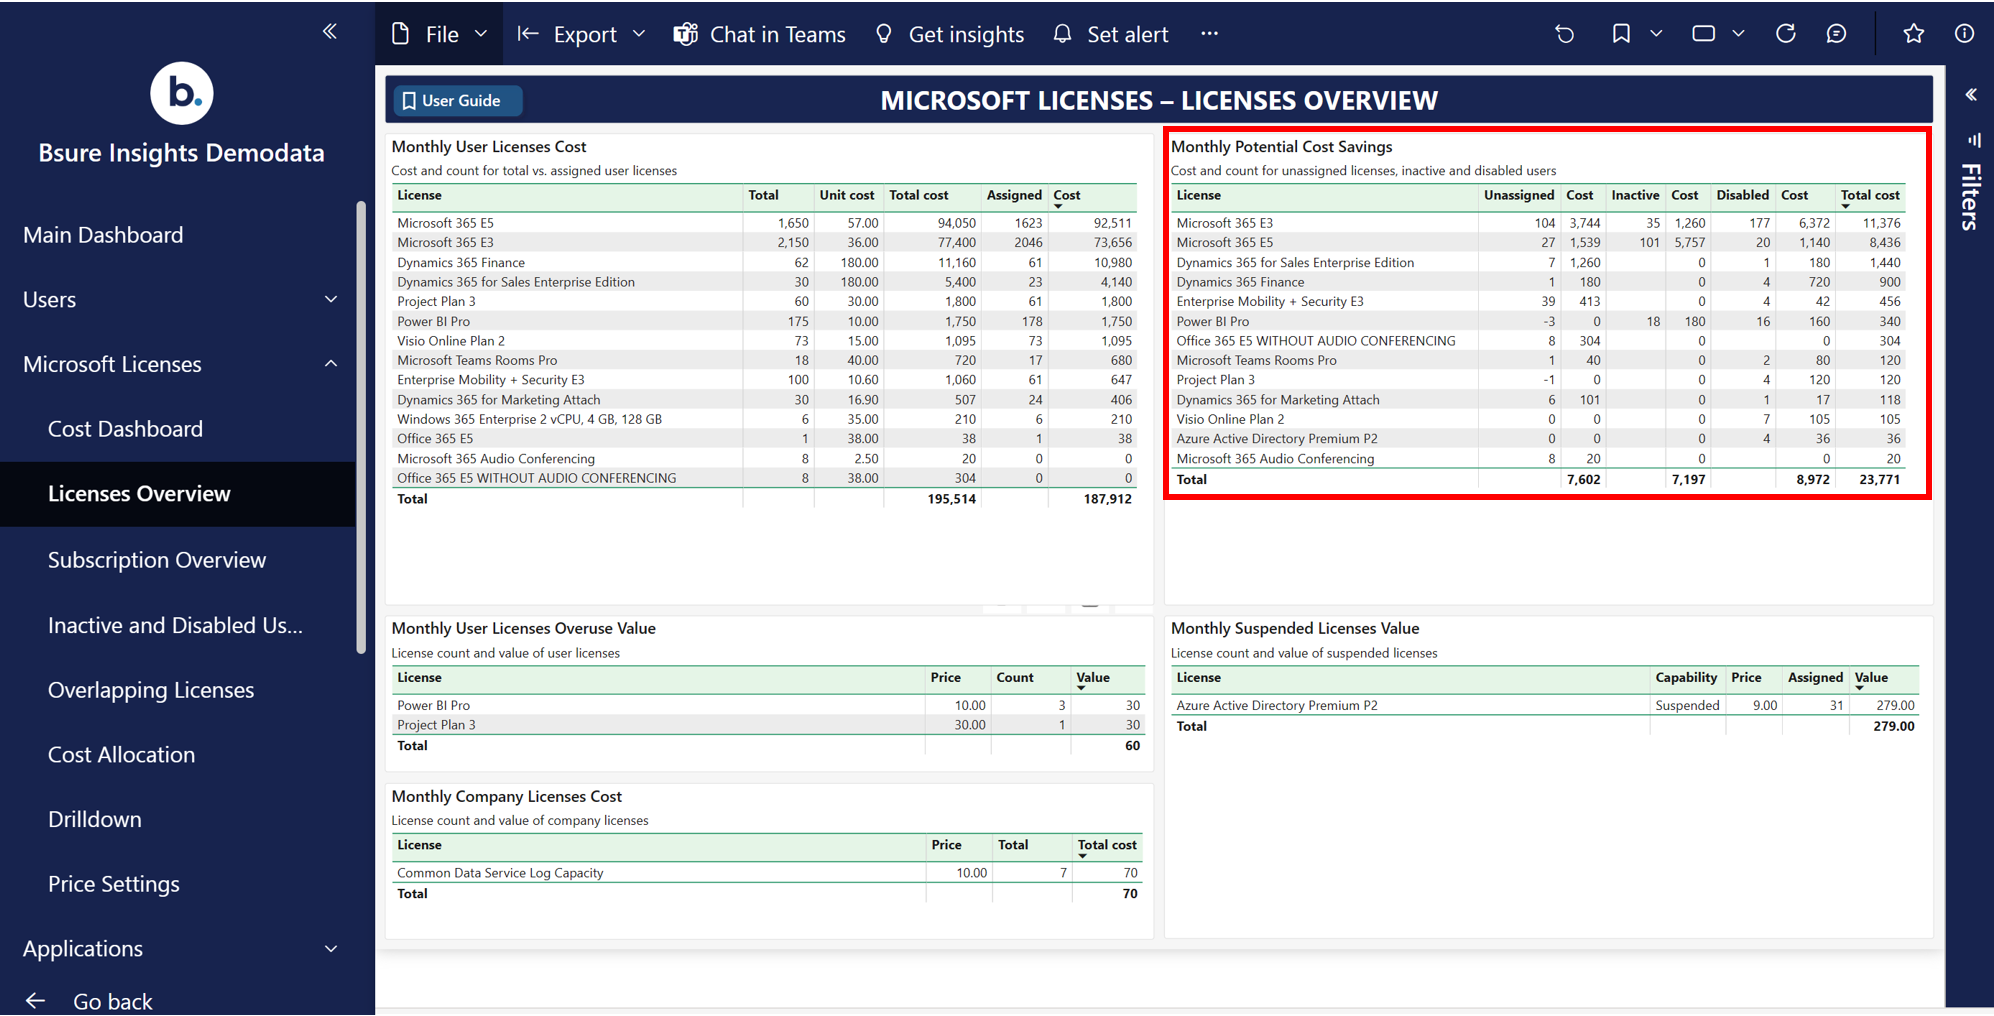The width and height of the screenshot is (1994, 1016).
Task: Click the sidebar vertical scrollbar
Action: 361,428
